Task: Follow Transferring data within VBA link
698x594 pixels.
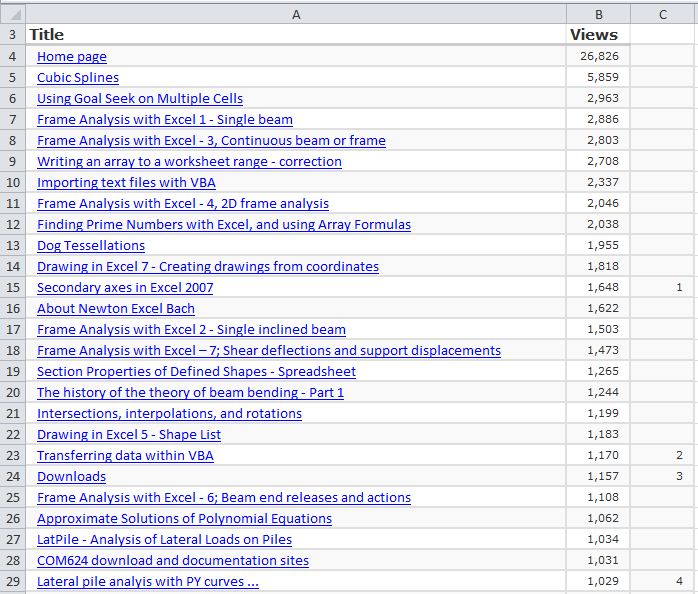Action: [125, 456]
